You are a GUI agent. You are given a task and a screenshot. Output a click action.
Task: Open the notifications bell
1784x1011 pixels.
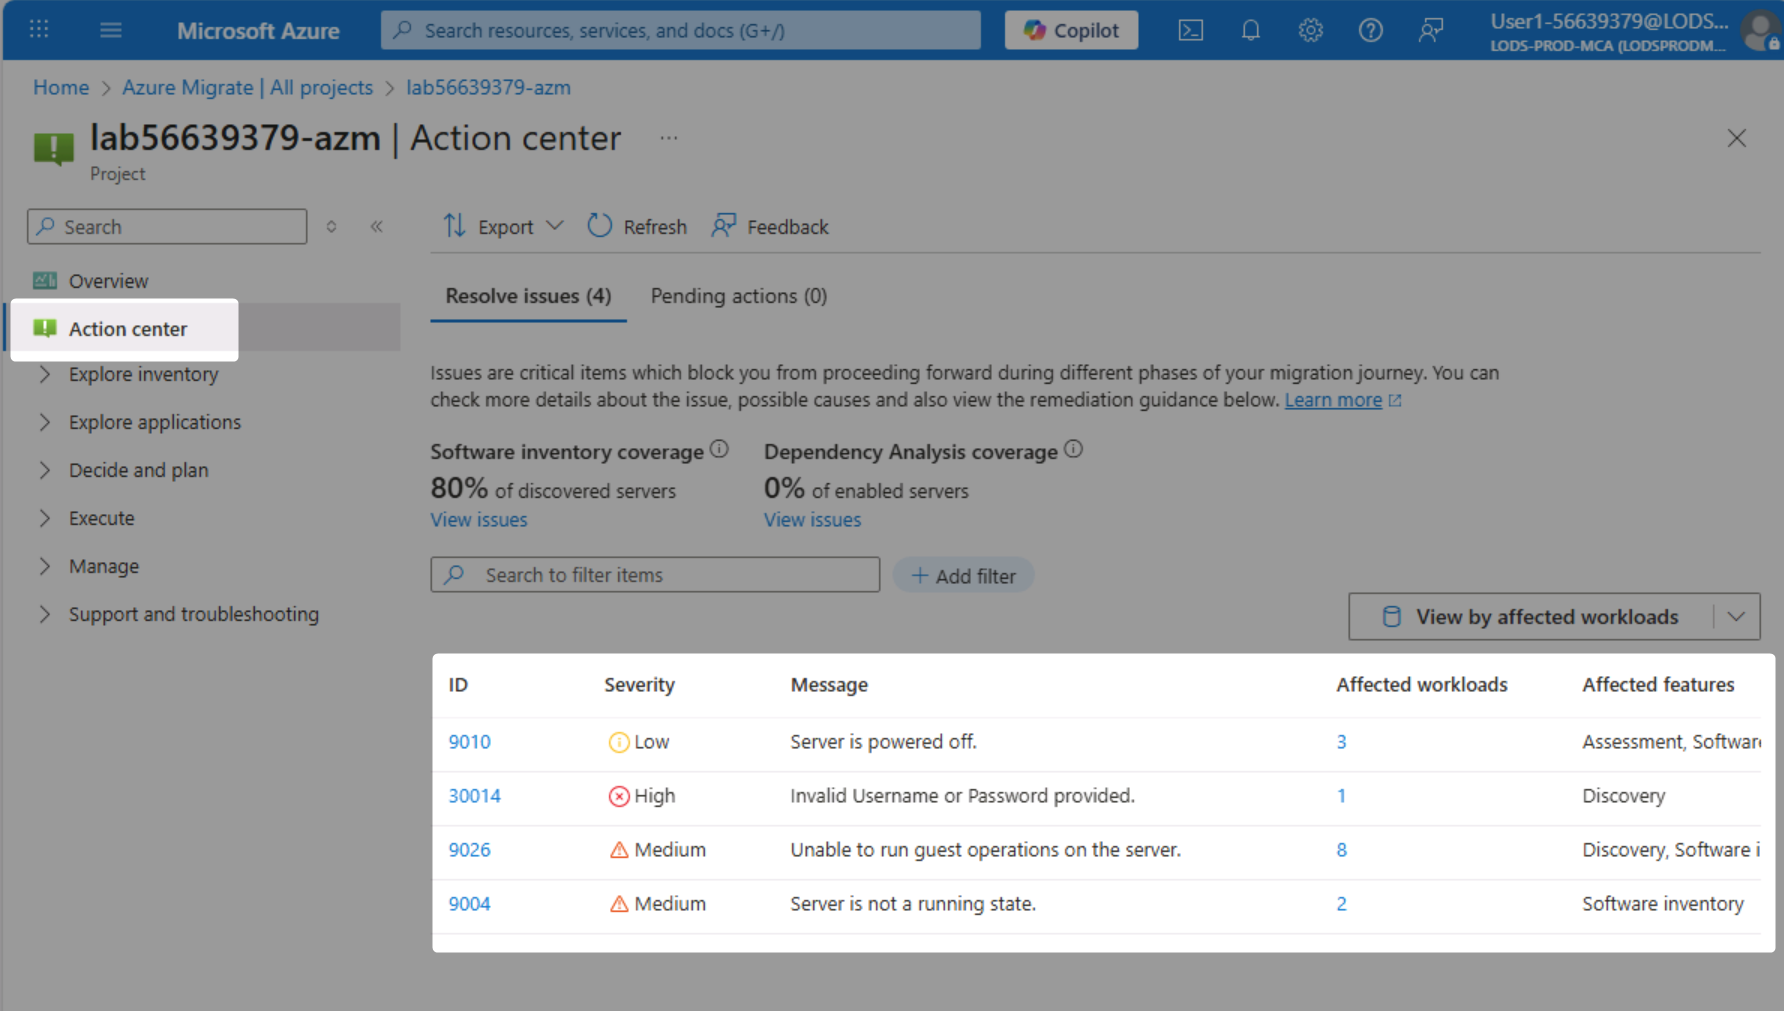1250,30
